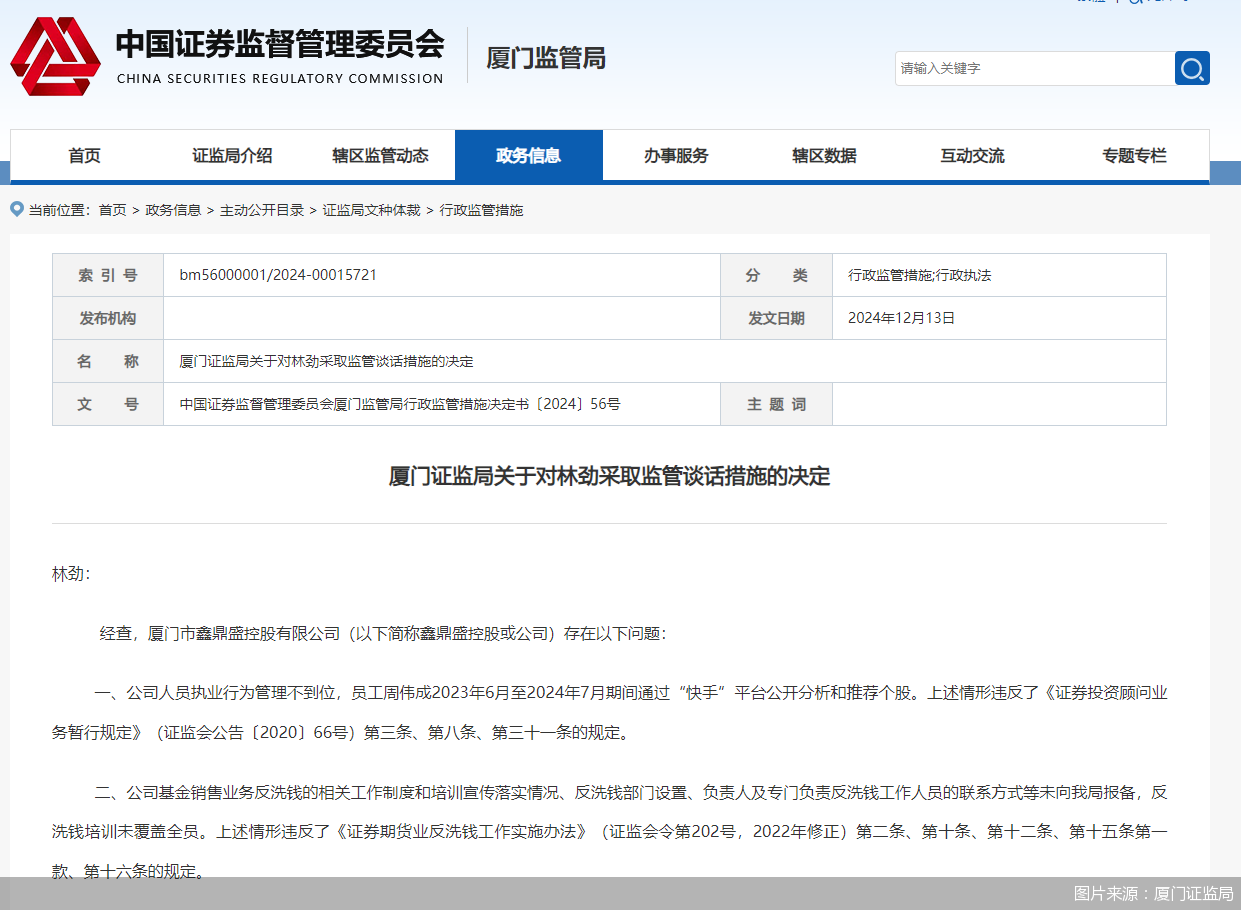Click the index number bm56000001/2024-00015721
Screen dimensions: 1241x910
278,275
